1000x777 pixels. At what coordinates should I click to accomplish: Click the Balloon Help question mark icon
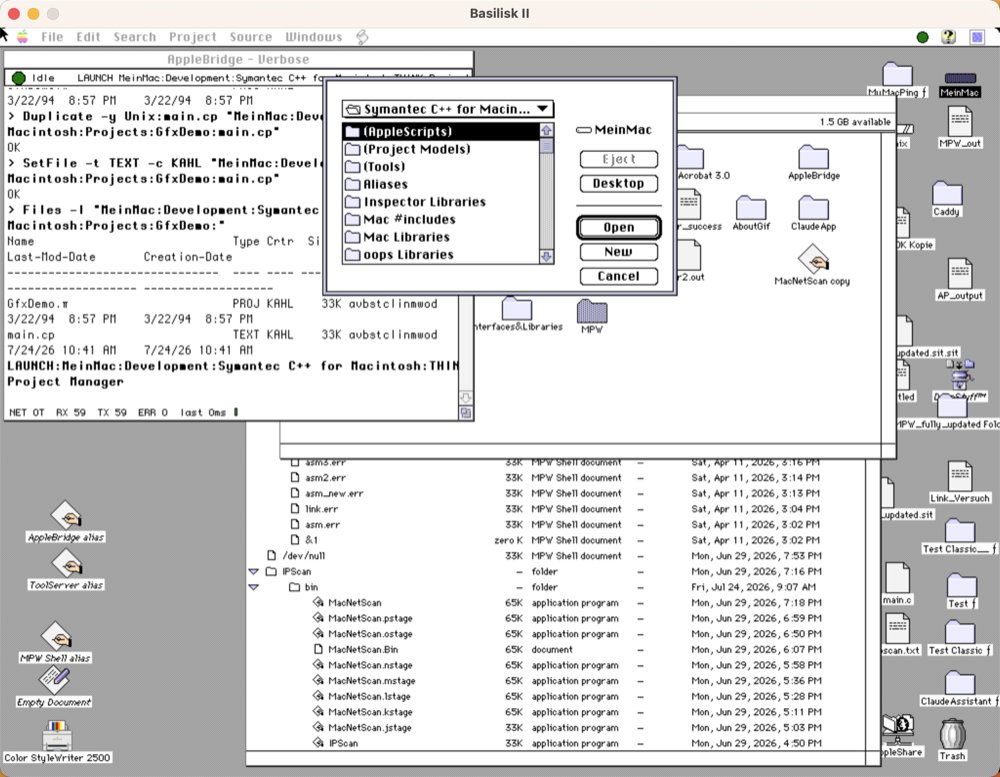coord(948,37)
